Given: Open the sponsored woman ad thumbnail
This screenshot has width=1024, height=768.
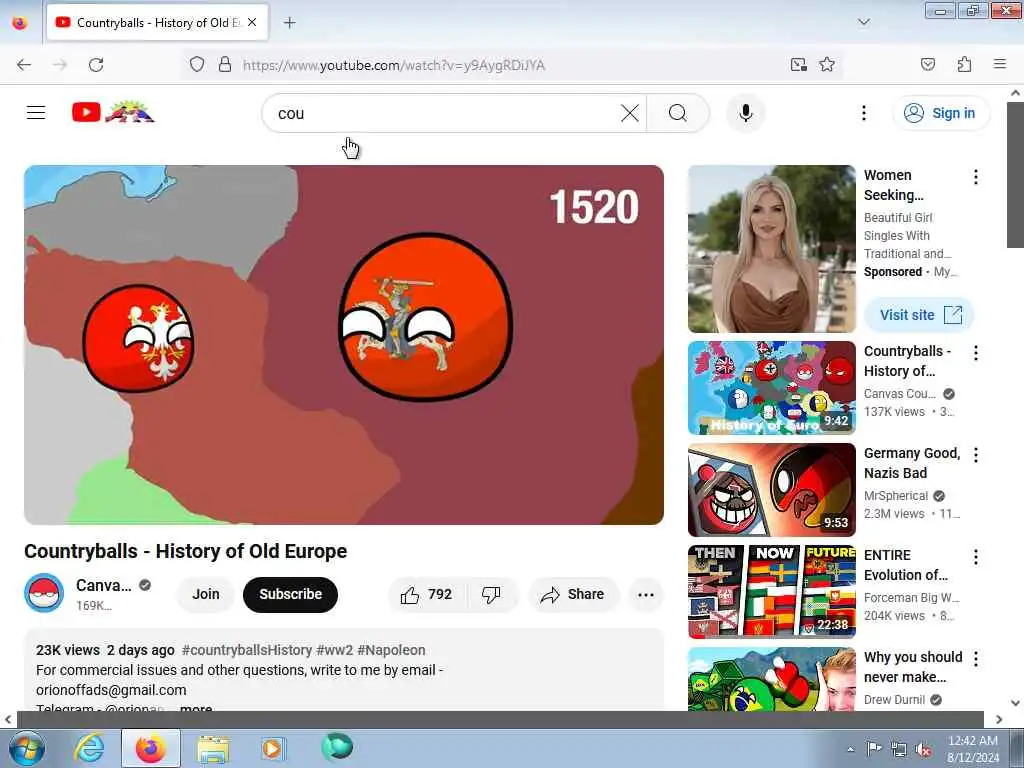Looking at the screenshot, I should [x=771, y=249].
